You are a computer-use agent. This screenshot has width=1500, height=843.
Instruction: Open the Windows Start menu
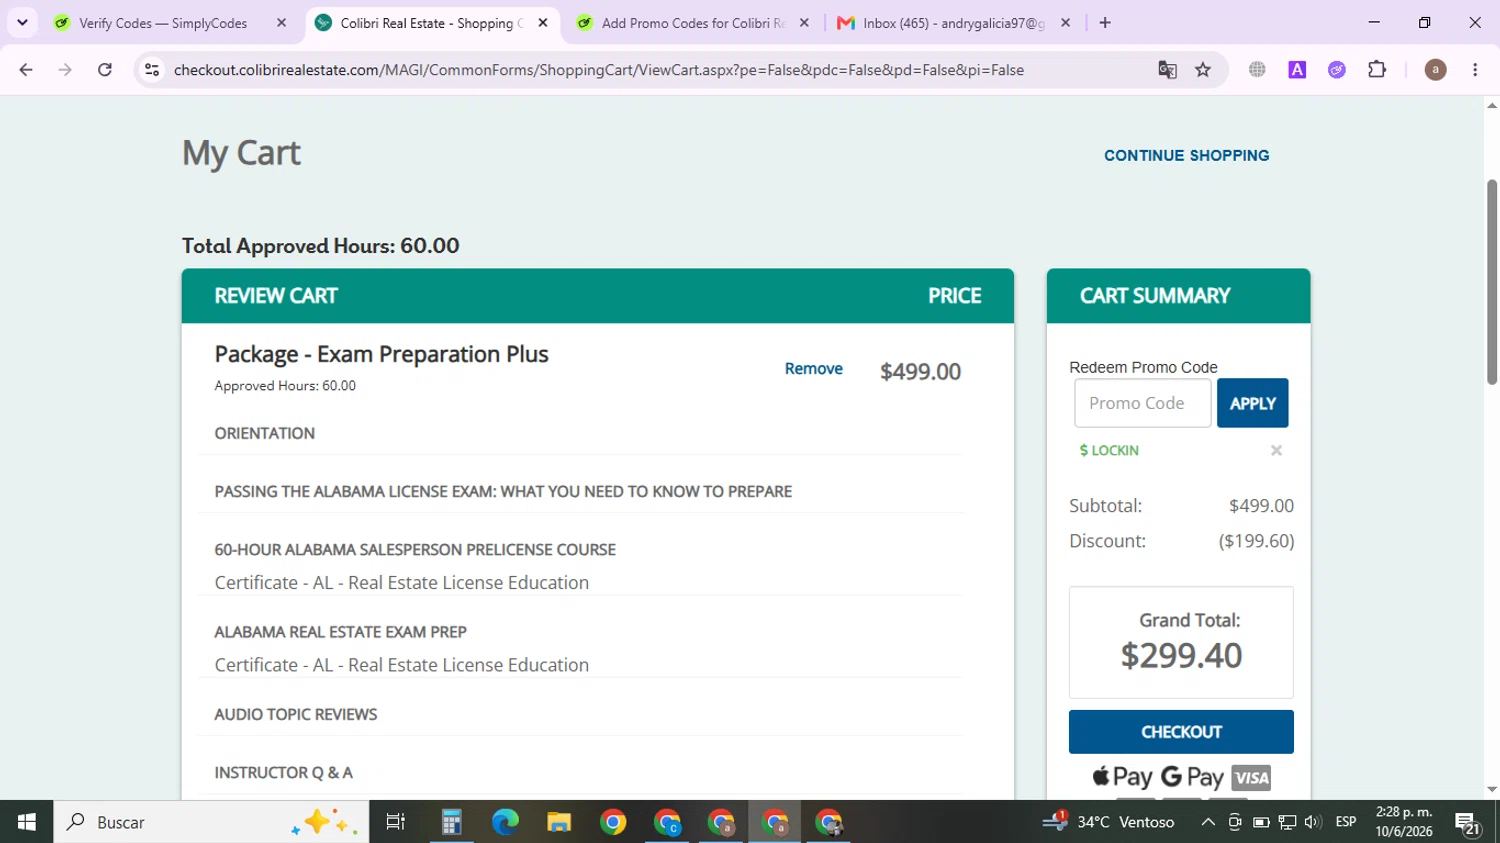pyautogui.click(x=26, y=822)
